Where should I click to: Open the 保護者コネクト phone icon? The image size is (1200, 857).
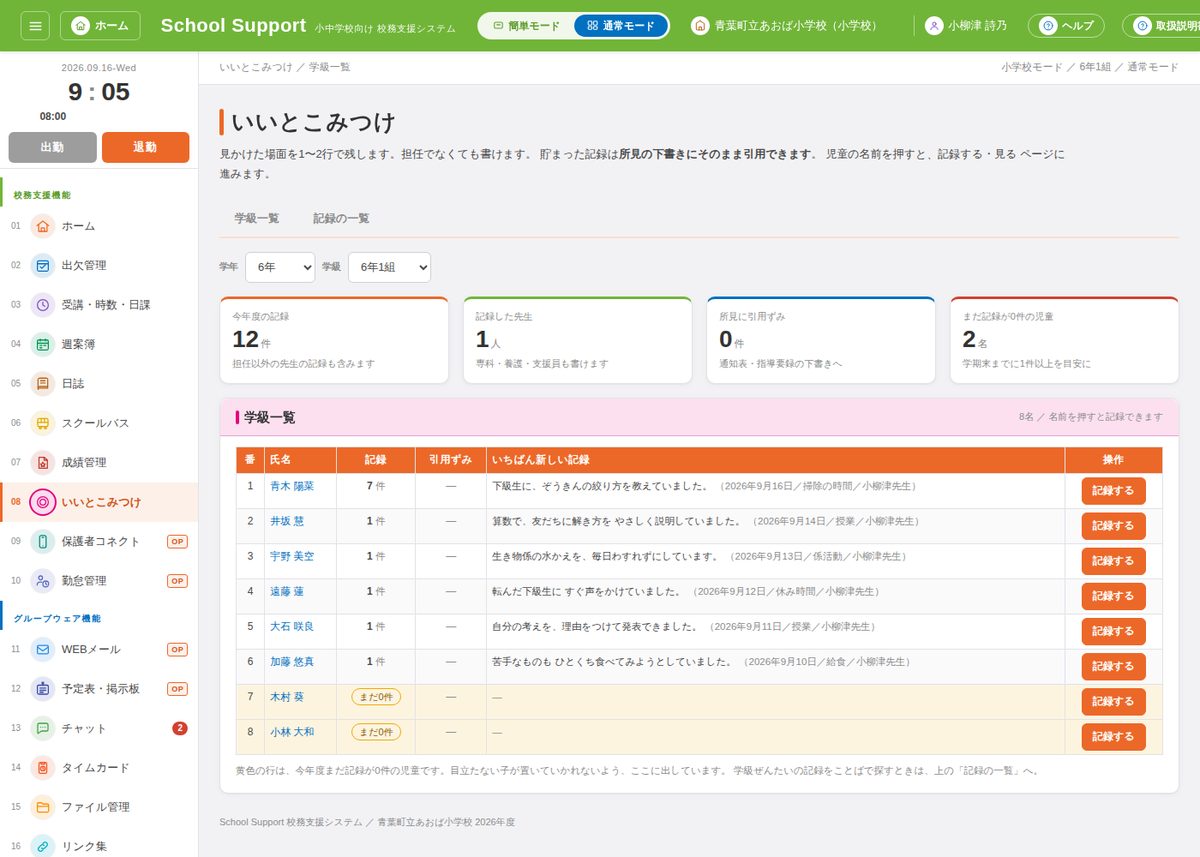click(43, 541)
